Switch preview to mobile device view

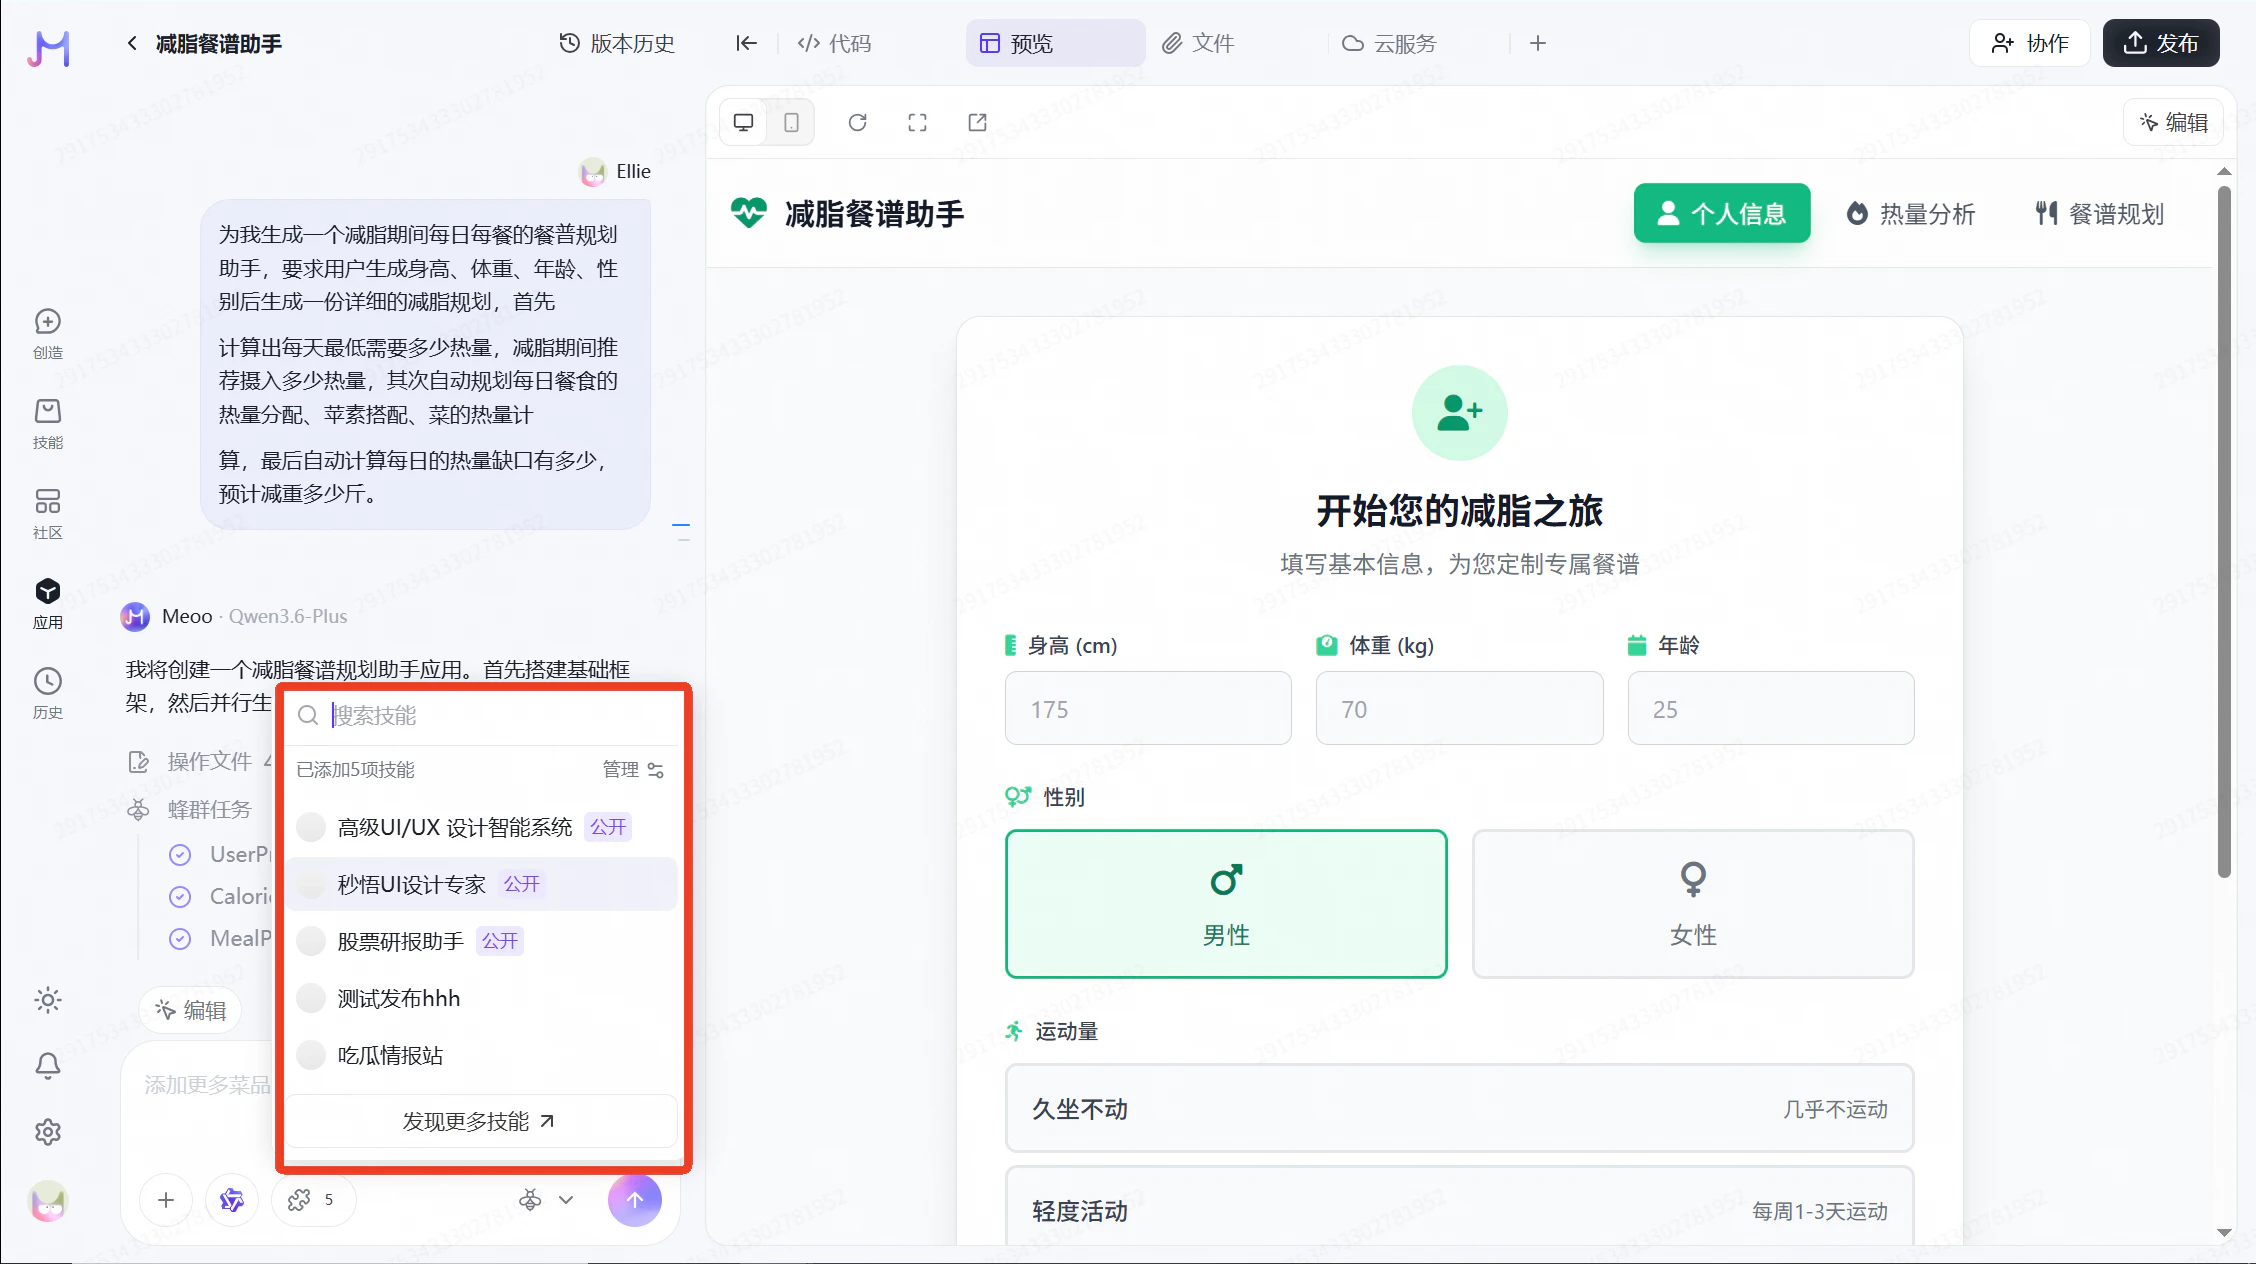click(791, 122)
